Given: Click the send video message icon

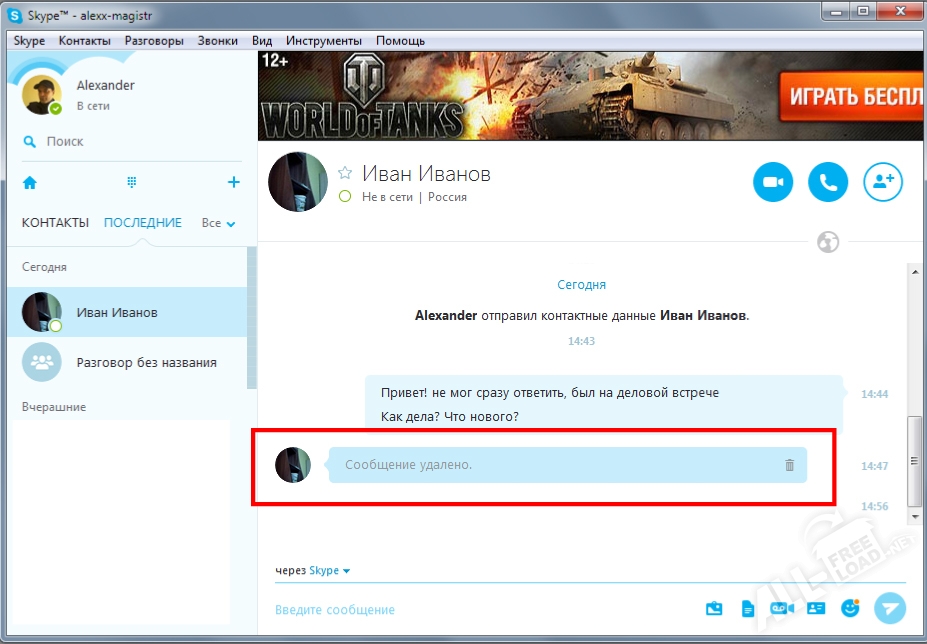Looking at the screenshot, I should (x=781, y=608).
